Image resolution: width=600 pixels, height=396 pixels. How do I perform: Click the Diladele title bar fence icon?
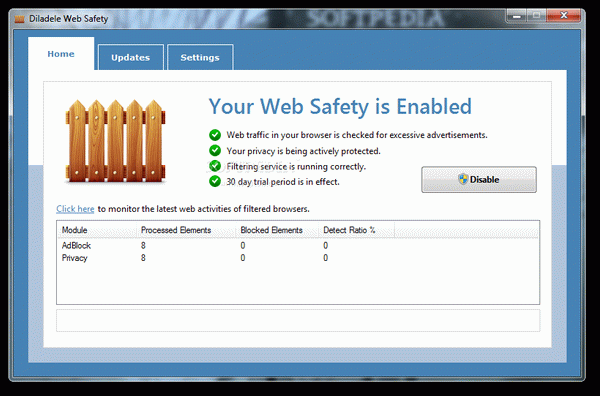[20, 19]
